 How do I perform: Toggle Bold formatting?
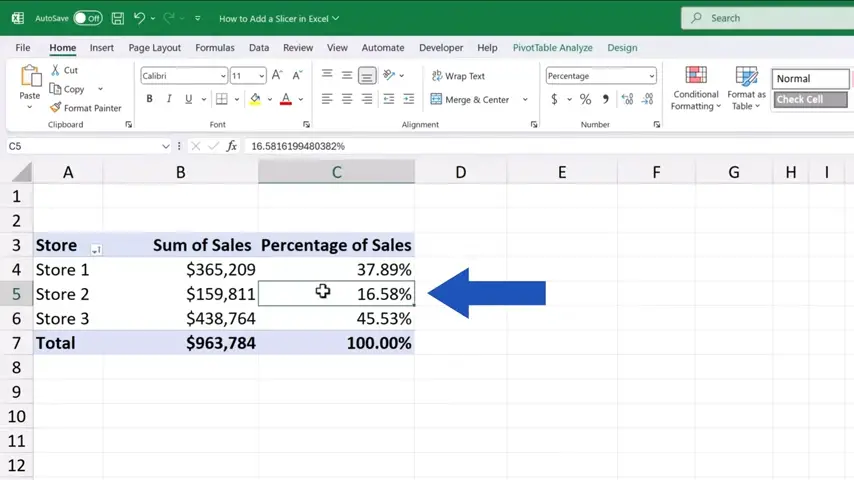pos(150,99)
